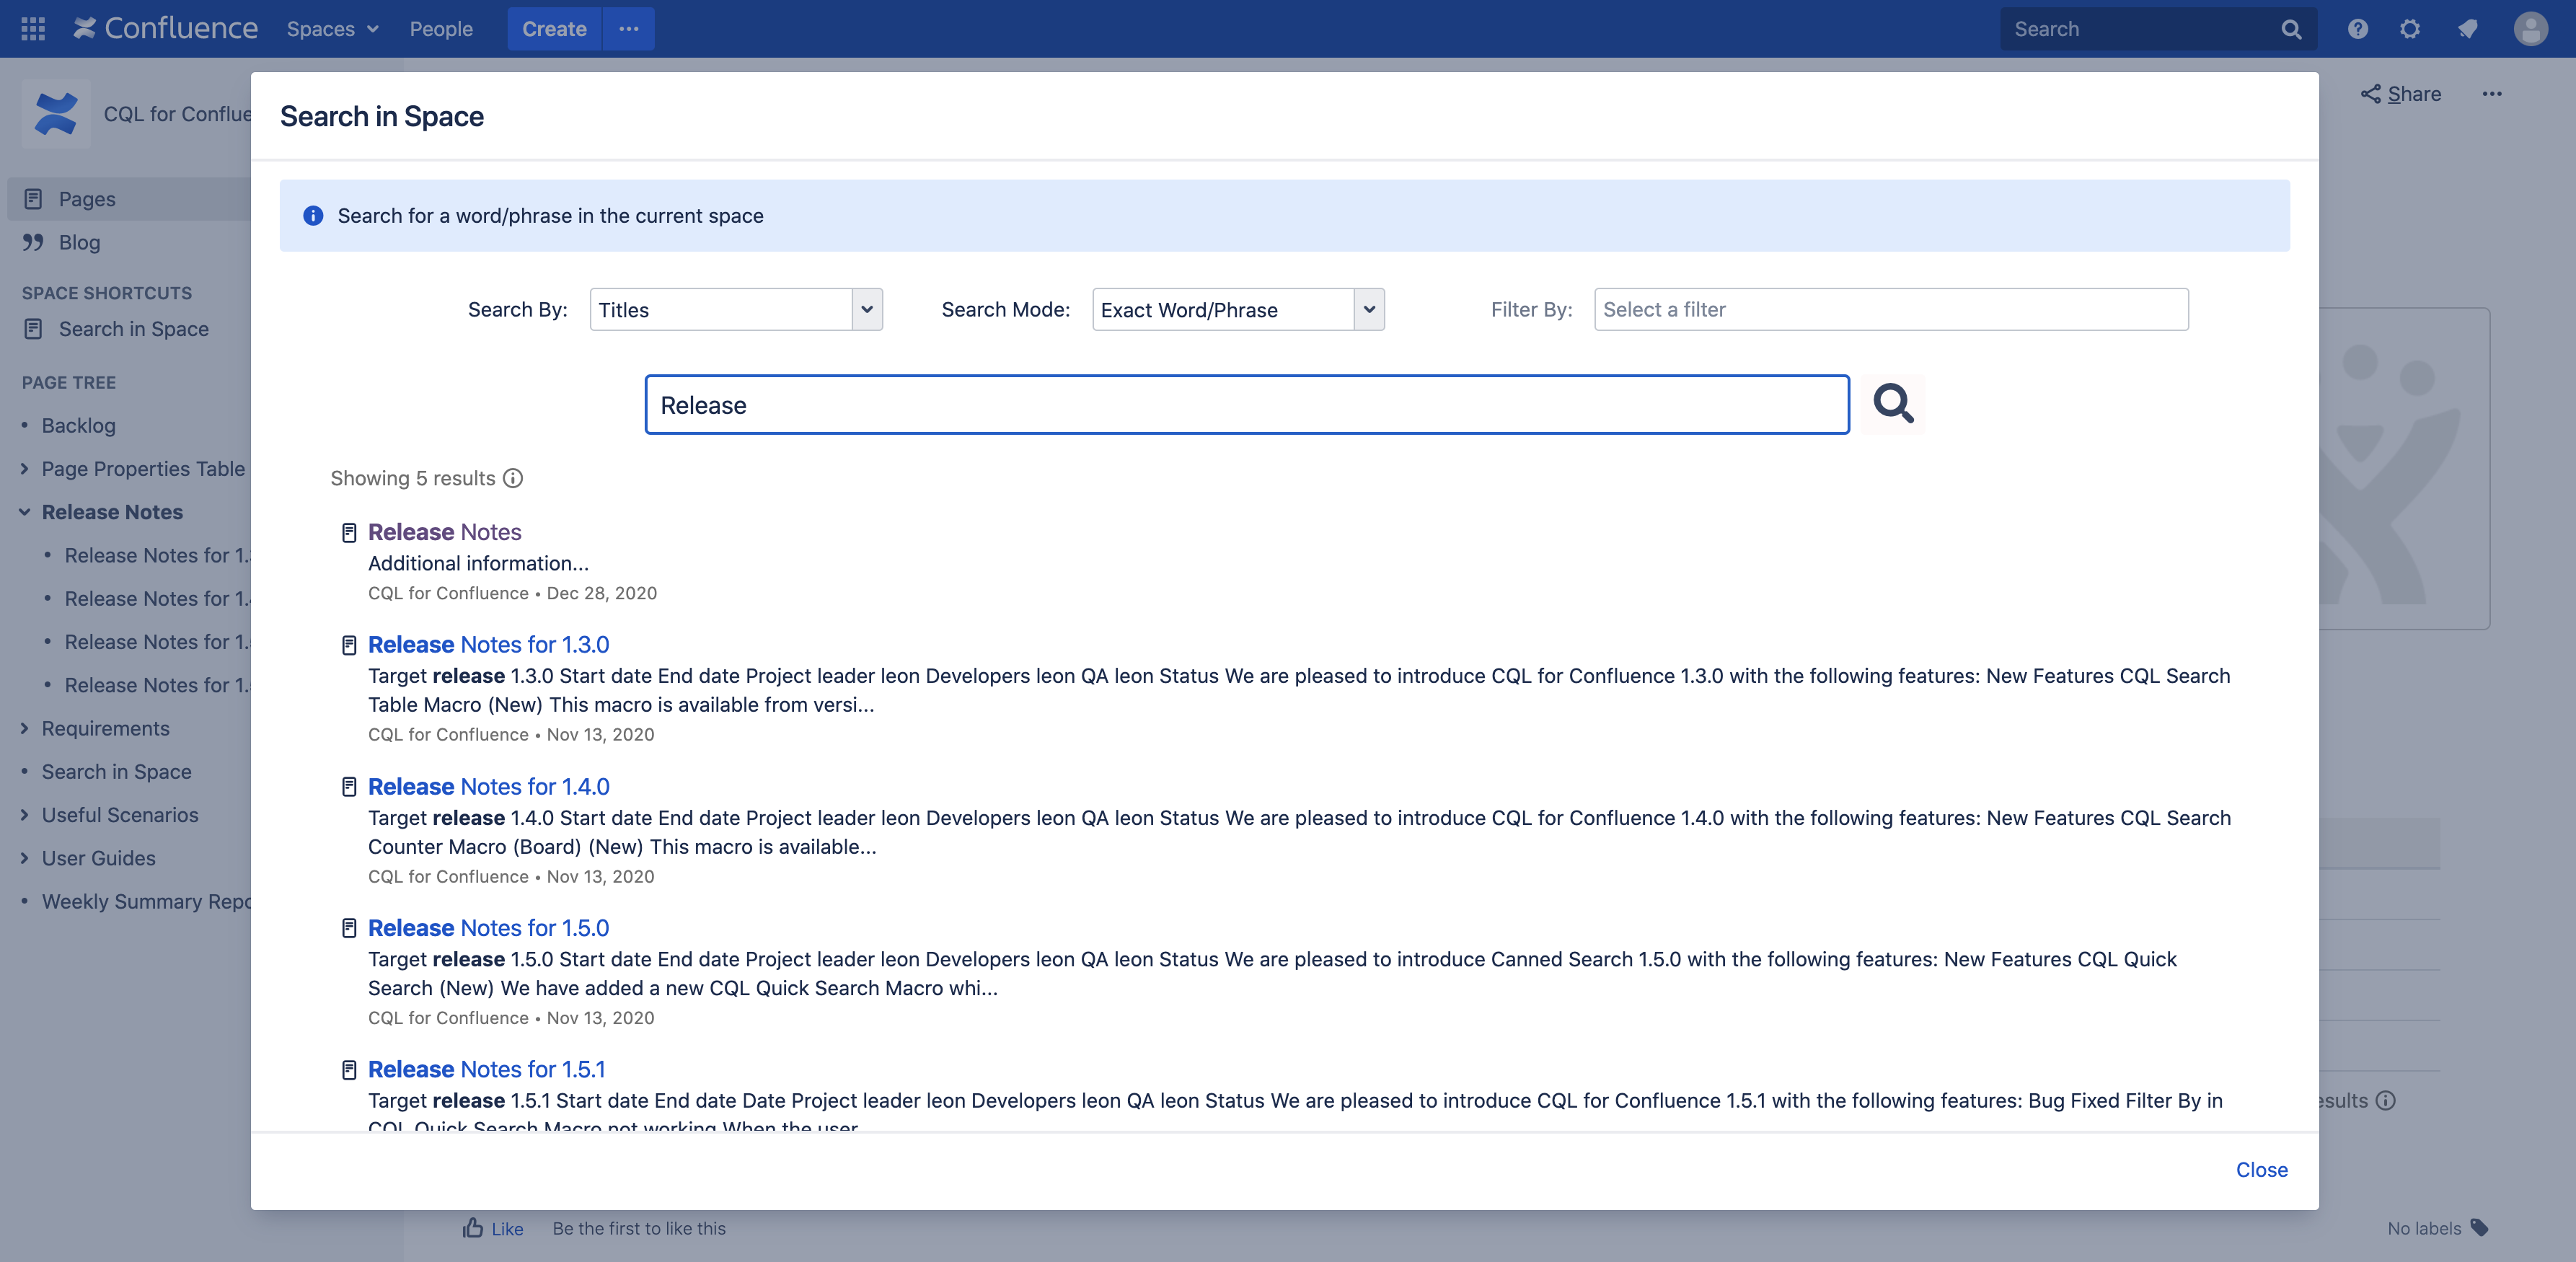This screenshot has height=1262, width=2576.
Task: Click the Confluence logo
Action: [x=166, y=29]
